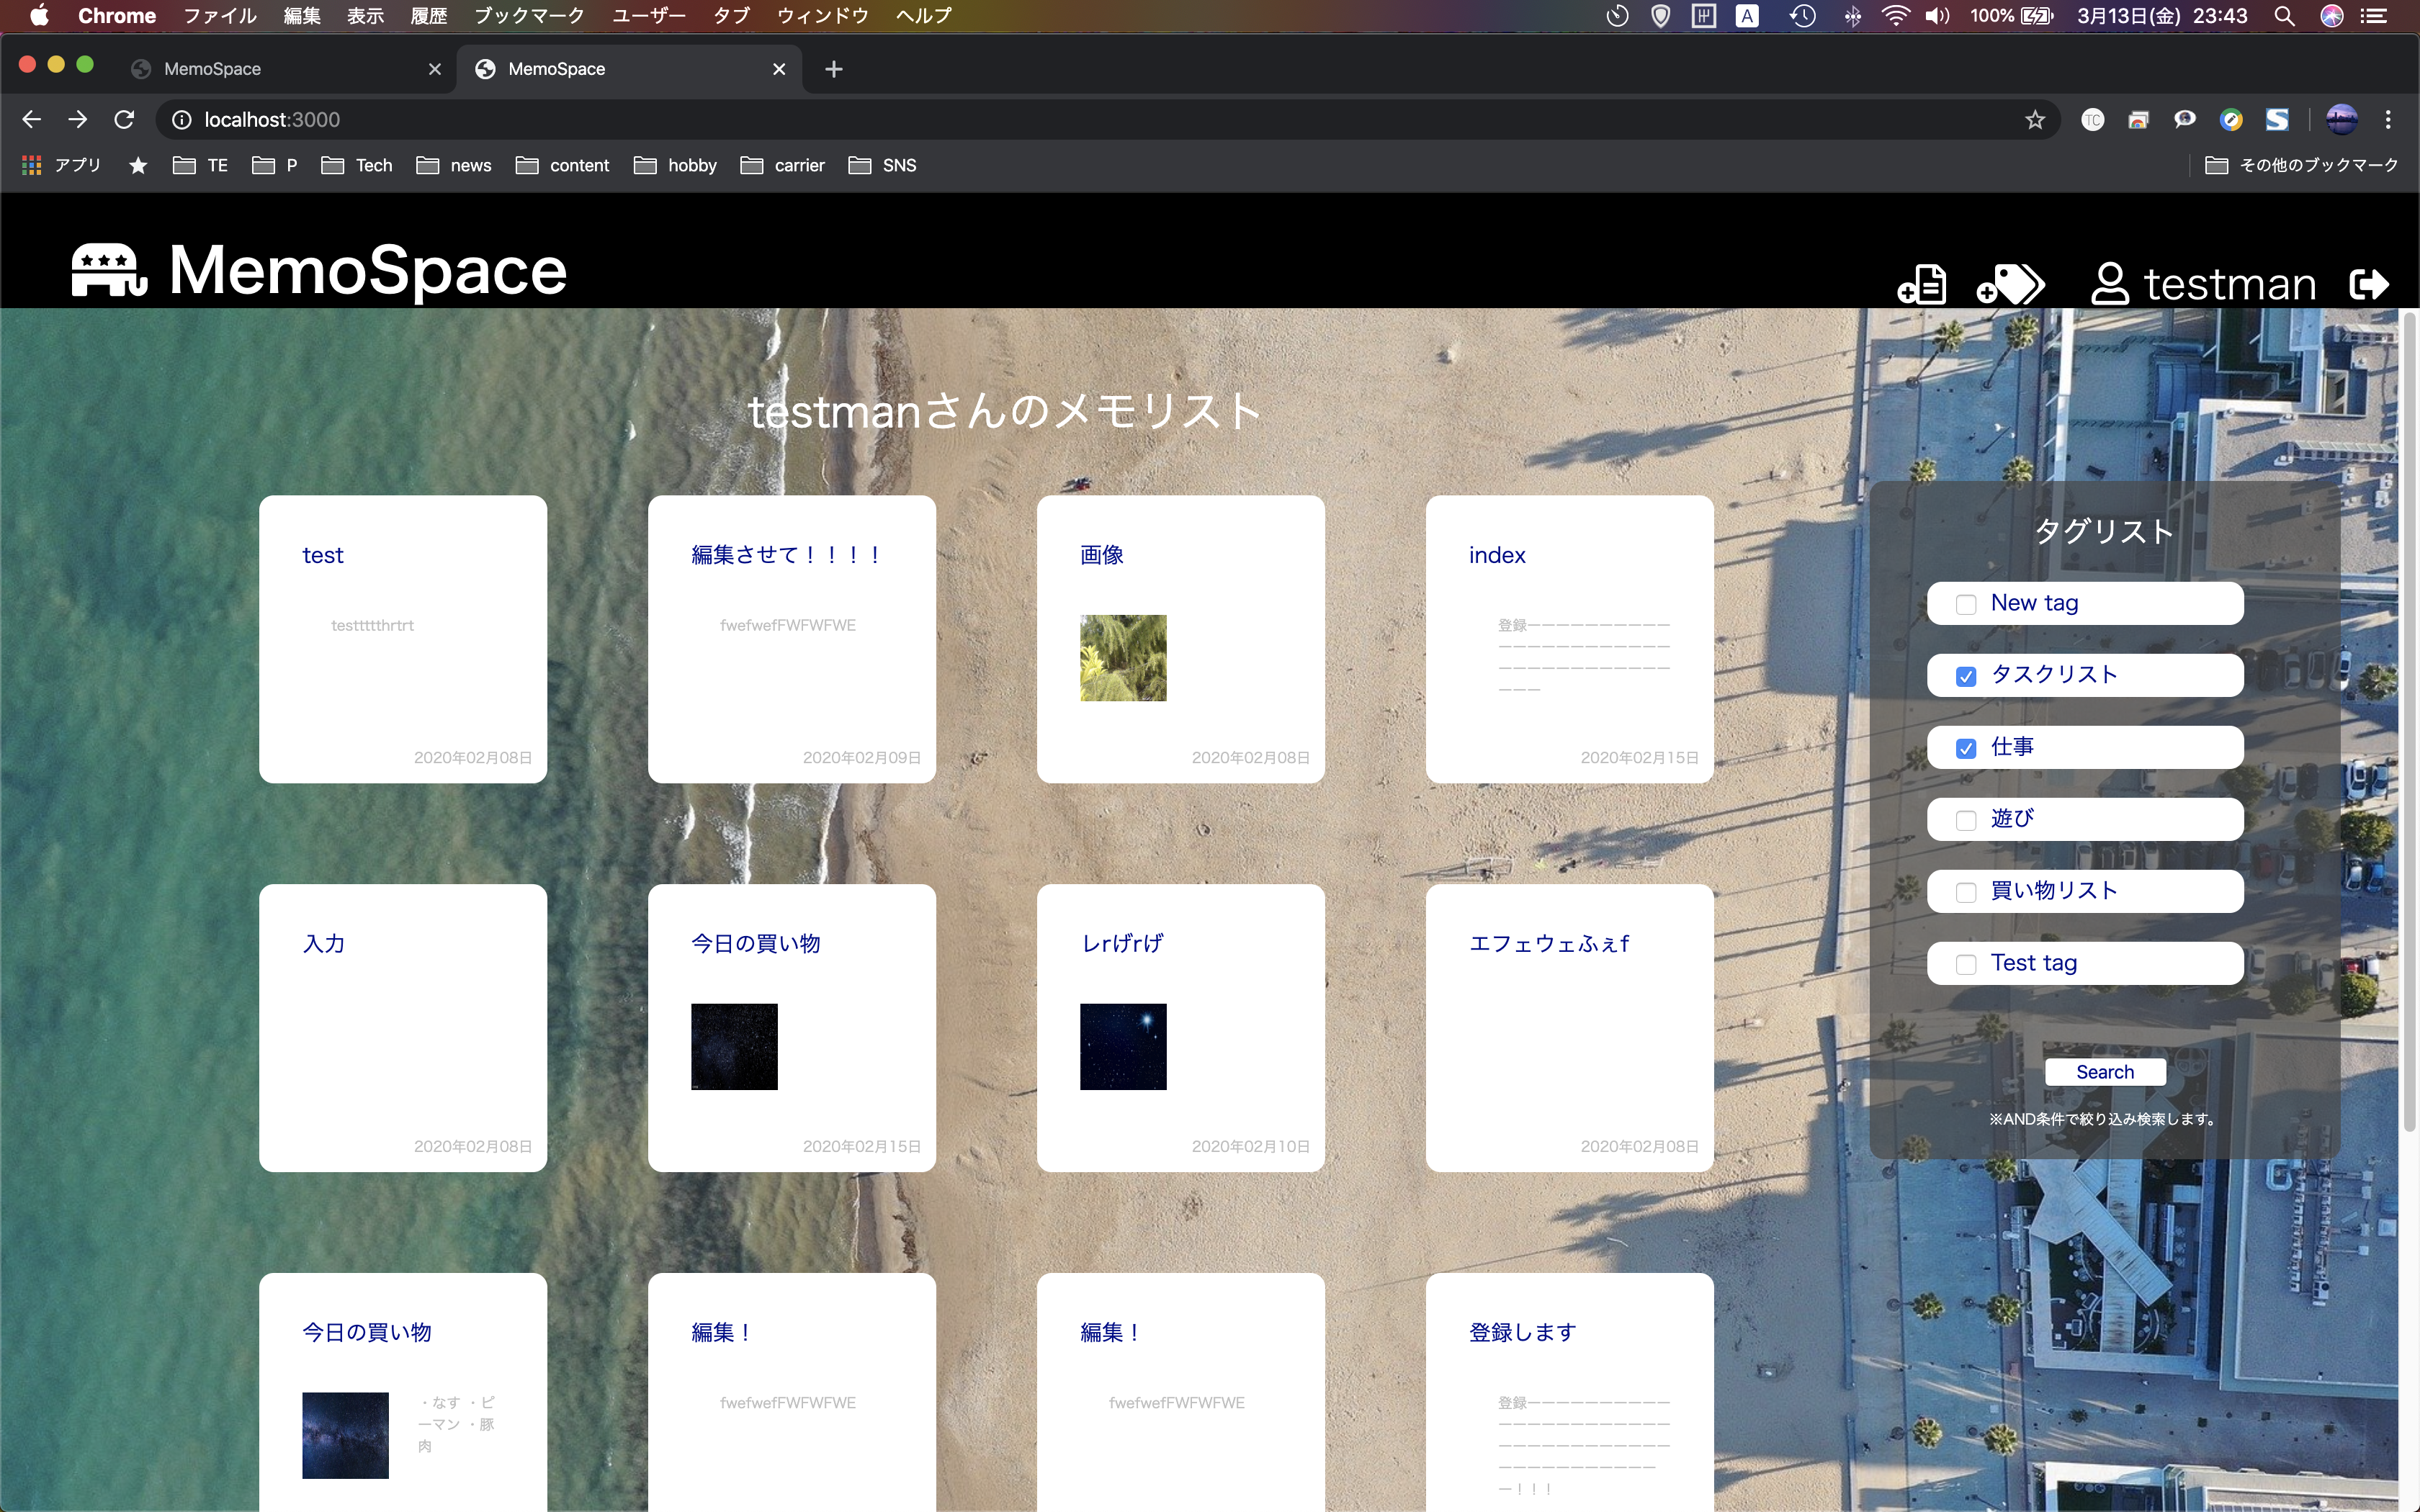Uncheck the タスクリスト checkbox
This screenshot has height=1512, width=2420.
(1966, 676)
